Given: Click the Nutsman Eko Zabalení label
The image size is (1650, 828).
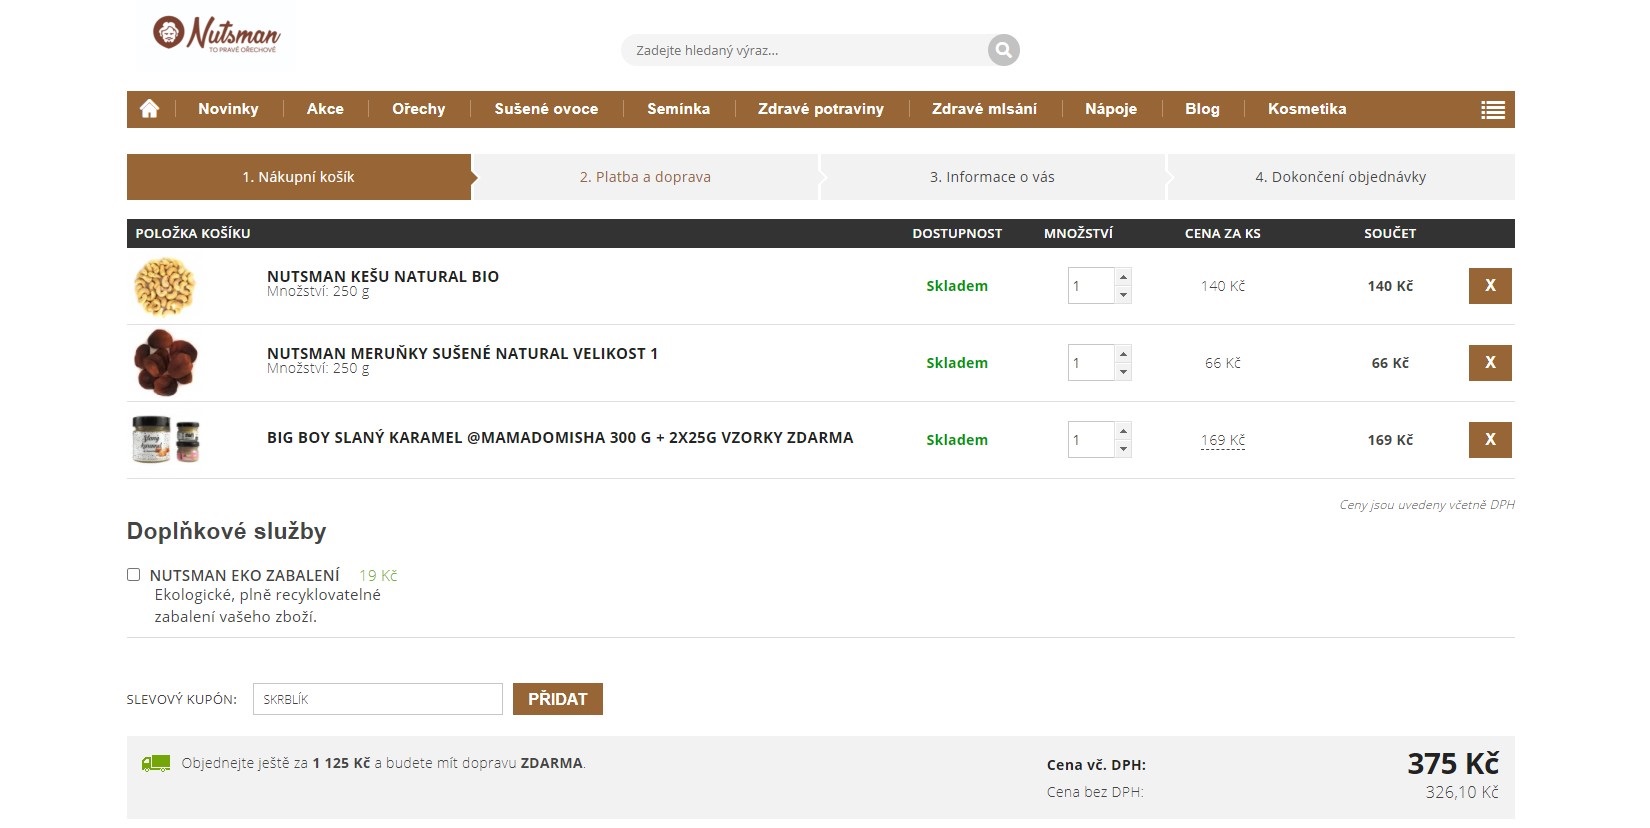Looking at the screenshot, I should [x=245, y=575].
